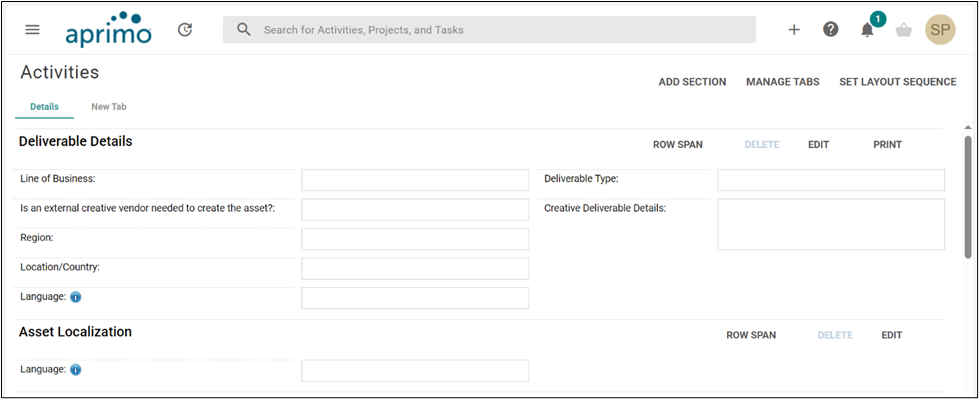The width and height of the screenshot is (979, 399).
Task: Switch to the New Tab tab
Action: (109, 107)
